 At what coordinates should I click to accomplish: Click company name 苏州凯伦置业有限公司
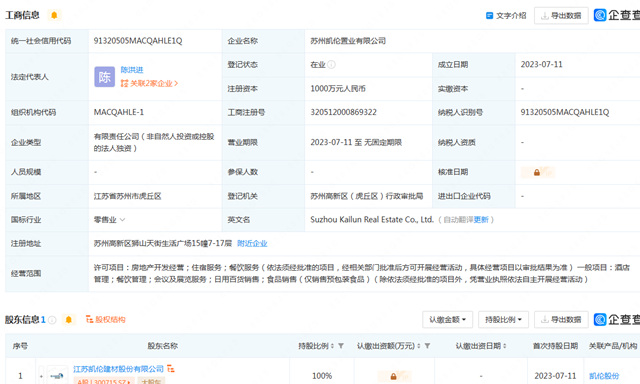coord(348,41)
